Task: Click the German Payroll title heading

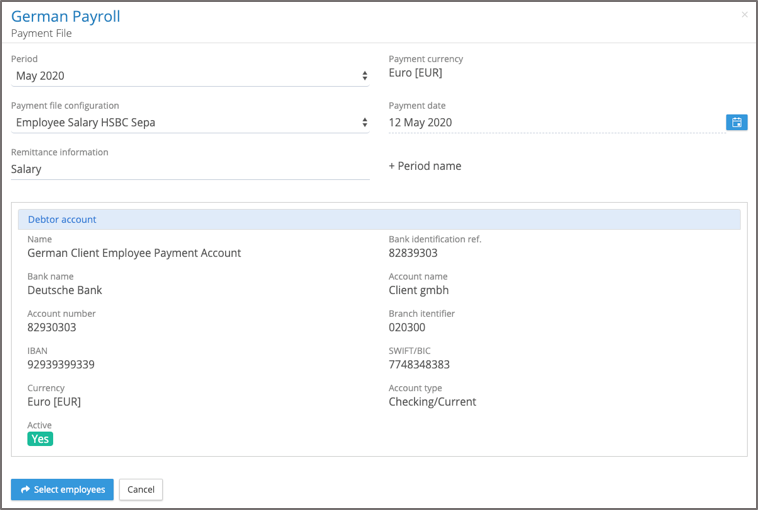Action: [x=65, y=16]
